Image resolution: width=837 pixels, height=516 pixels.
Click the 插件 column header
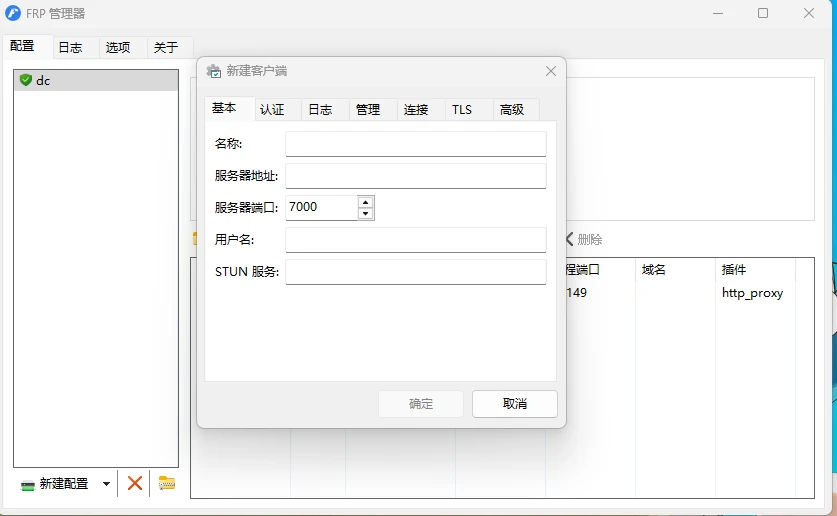tap(755, 269)
